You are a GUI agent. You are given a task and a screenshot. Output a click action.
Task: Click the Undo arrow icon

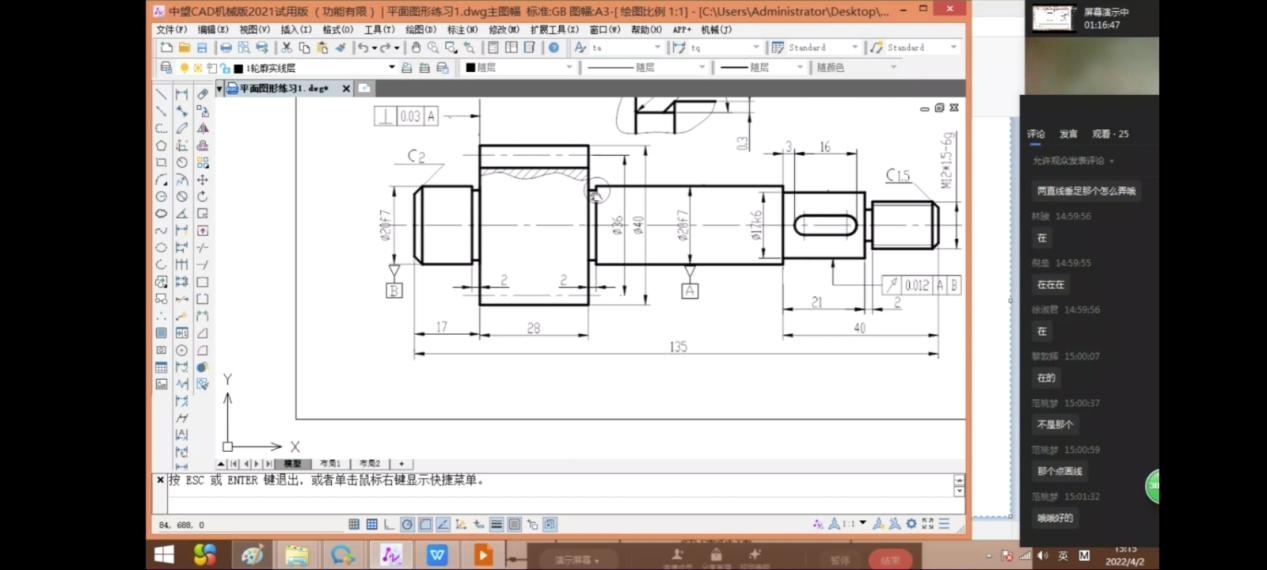pyautogui.click(x=362, y=47)
